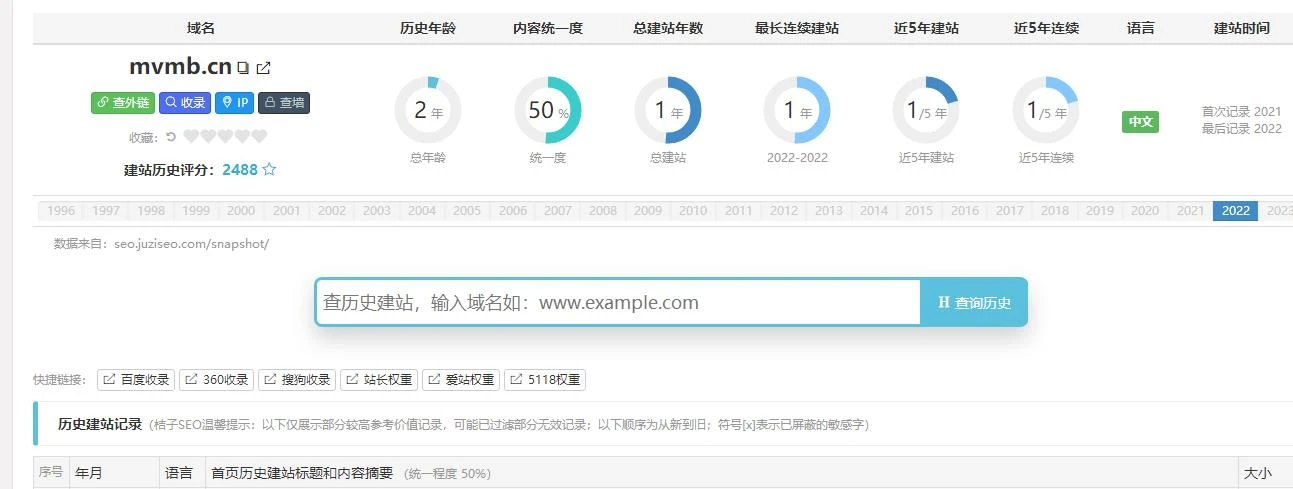Click the 收录 search button
This screenshot has height=489, width=1293.
(x=185, y=103)
